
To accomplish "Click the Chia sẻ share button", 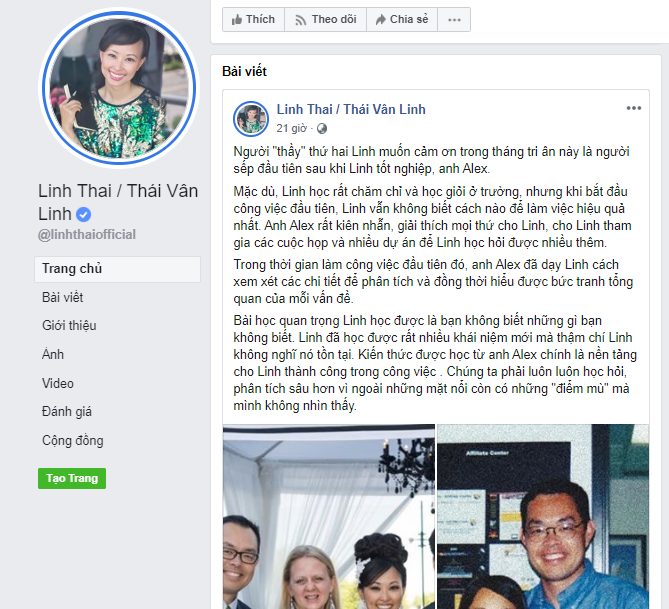I will pyautogui.click(x=402, y=20).
